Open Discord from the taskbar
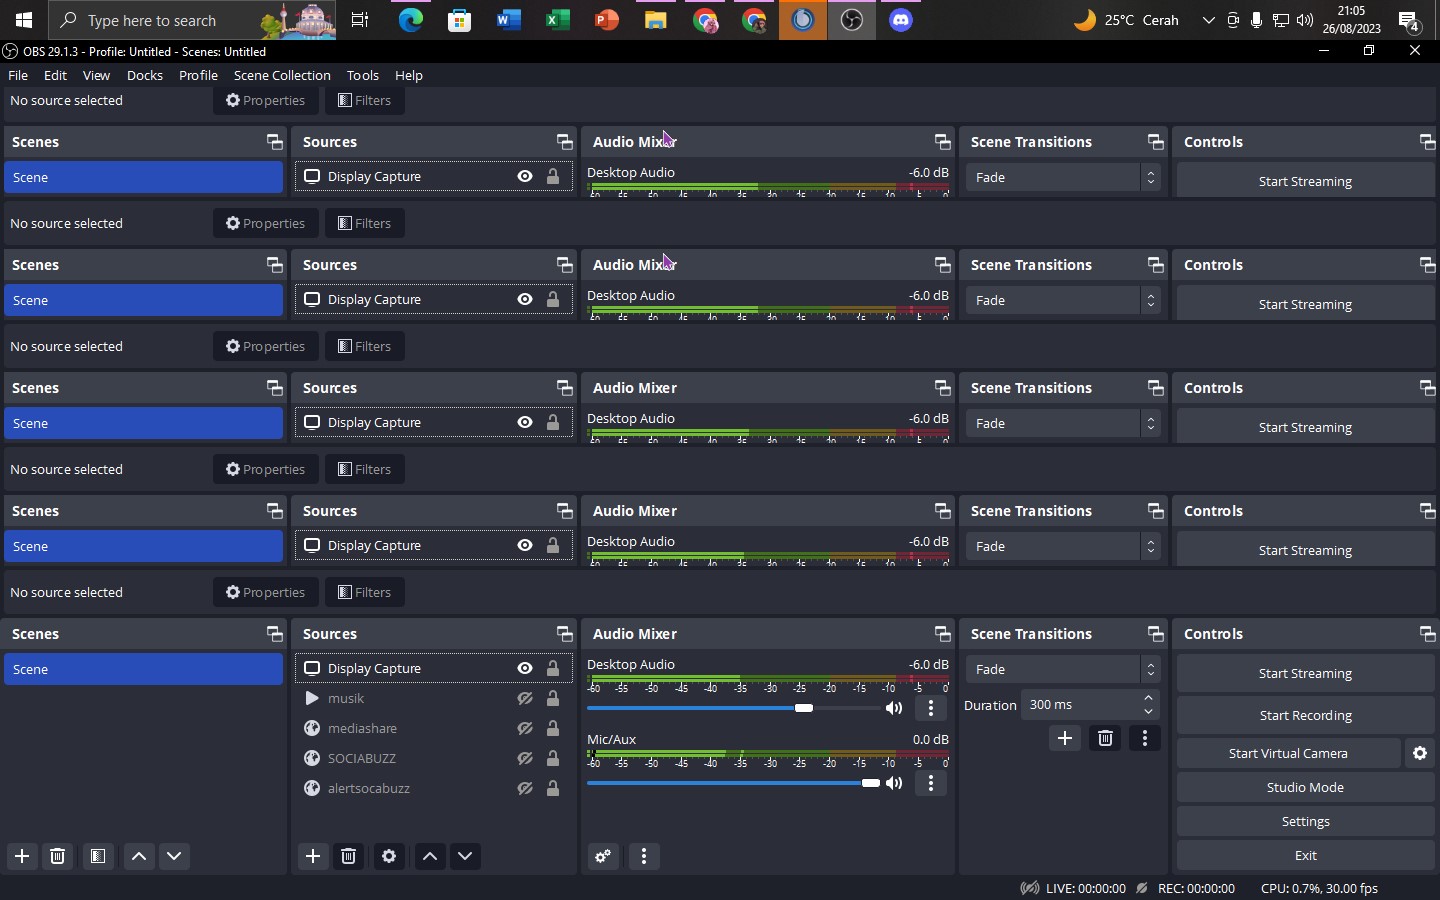 point(900,20)
